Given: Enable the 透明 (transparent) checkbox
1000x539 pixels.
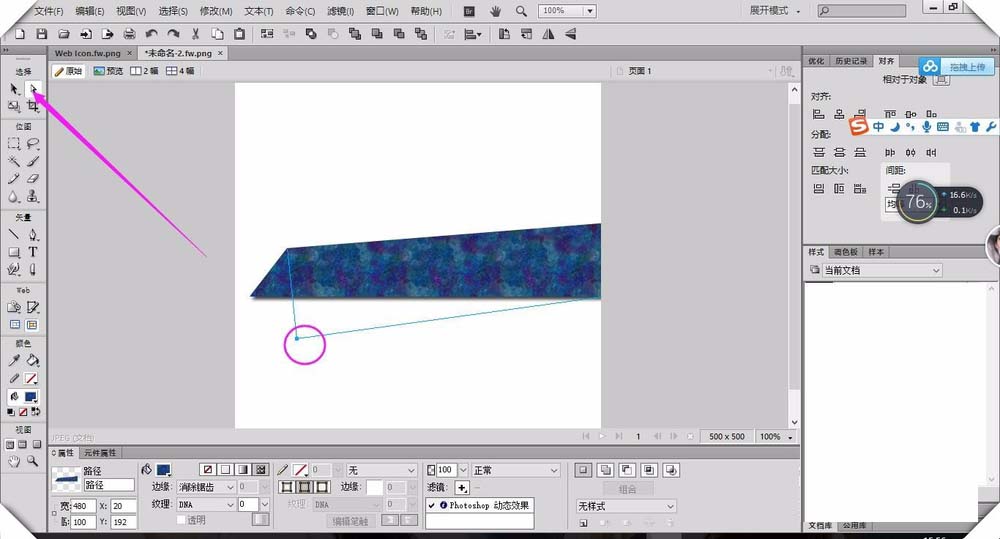Looking at the screenshot, I should tap(181, 520).
